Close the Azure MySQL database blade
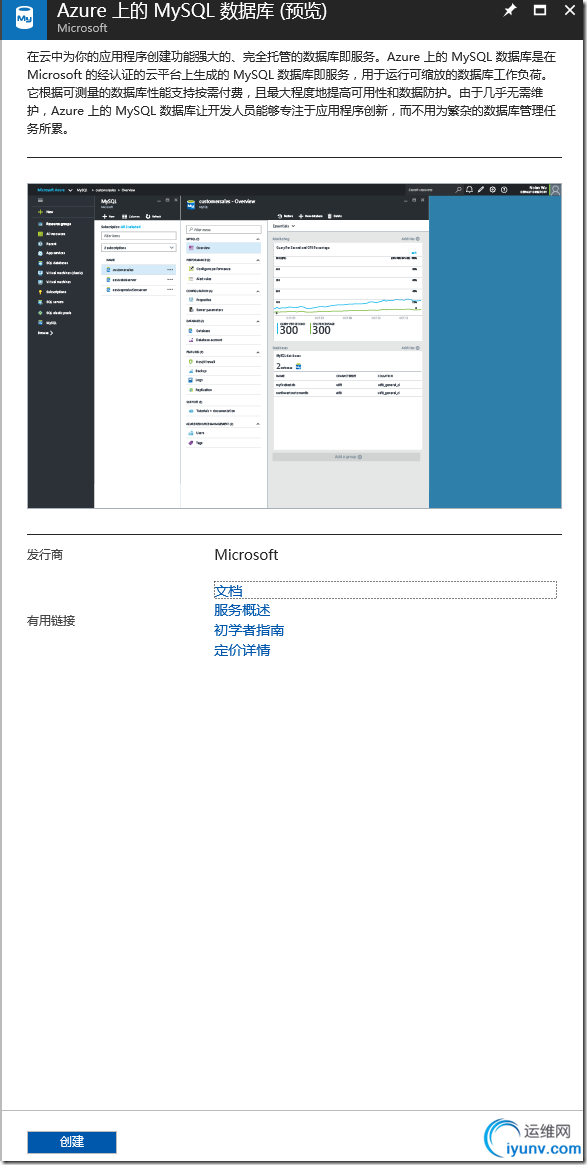This screenshot has height=1165, width=587. point(570,10)
